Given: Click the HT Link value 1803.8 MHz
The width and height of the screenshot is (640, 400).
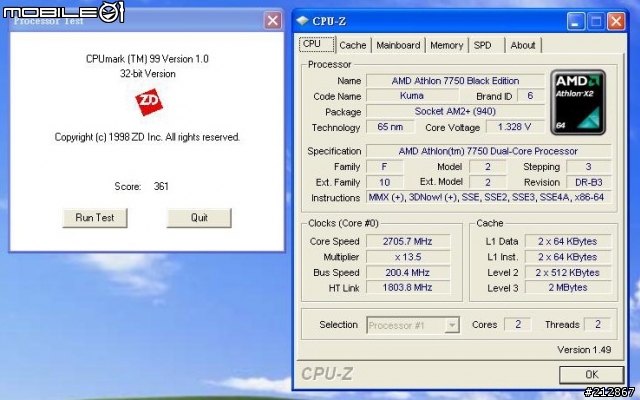Looking at the screenshot, I should coord(408,287).
